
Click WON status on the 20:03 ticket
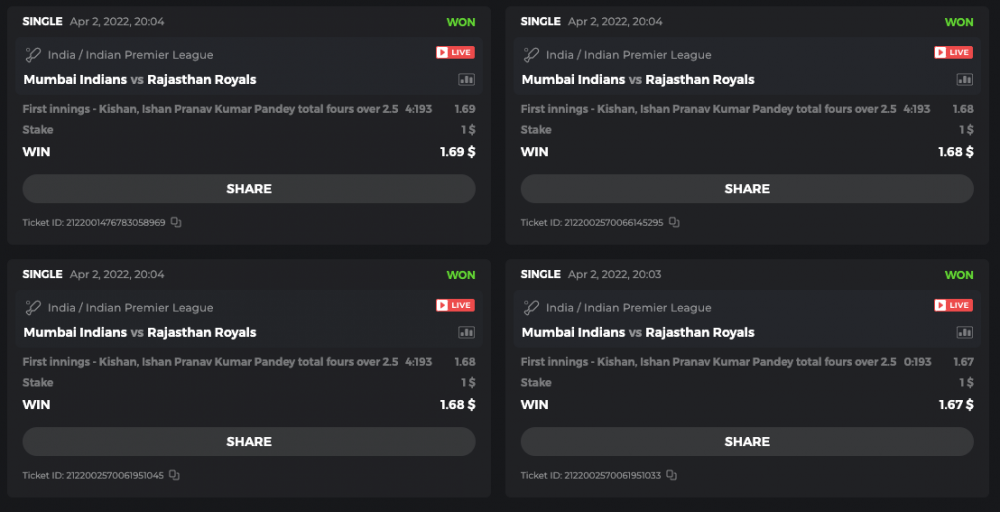[x=958, y=275]
